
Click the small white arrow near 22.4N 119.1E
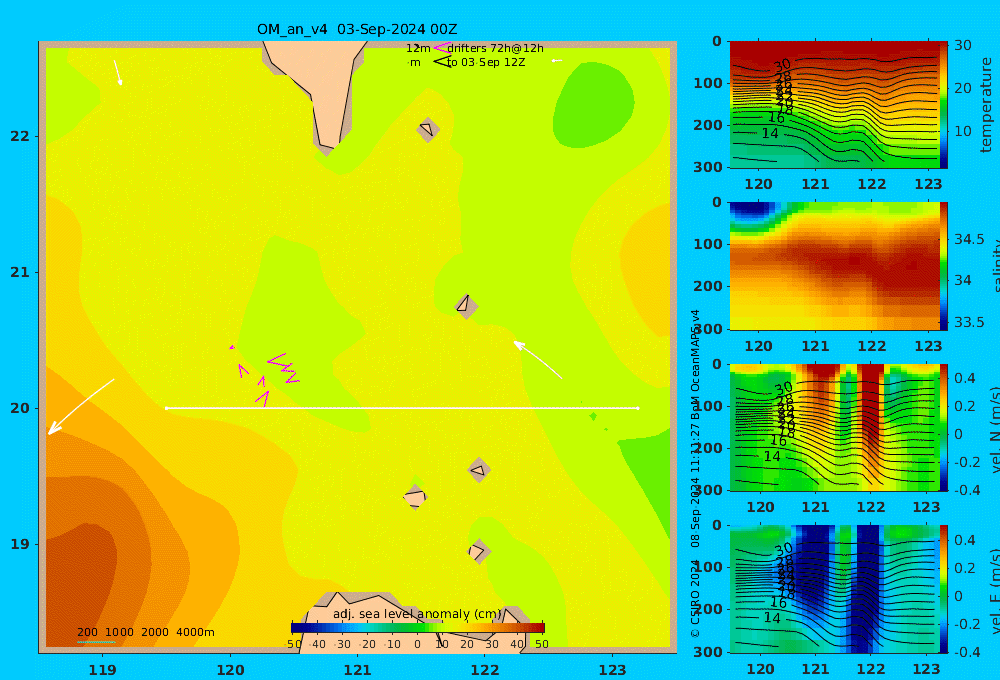[x=118, y=73]
